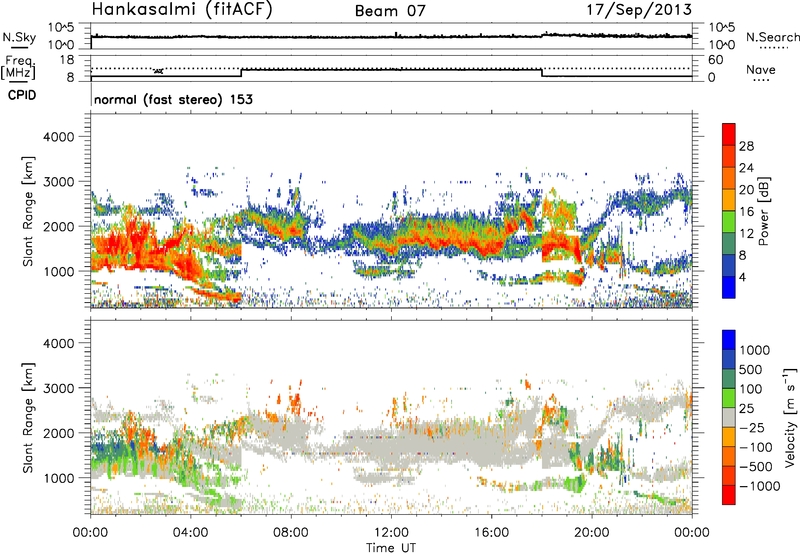Click the 'Power [dB]' colorbar label
This screenshot has height=554, width=800.
tap(763, 211)
